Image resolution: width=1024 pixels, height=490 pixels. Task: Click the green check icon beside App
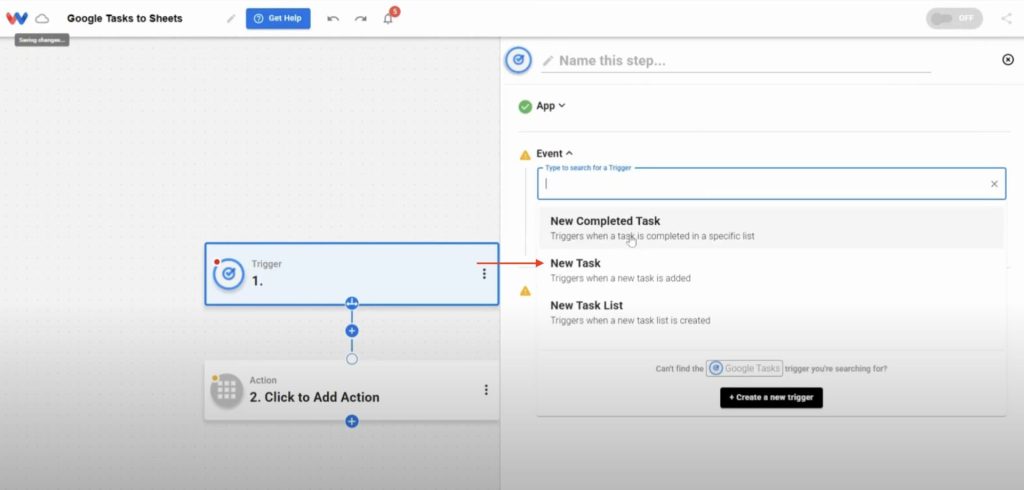(x=525, y=106)
